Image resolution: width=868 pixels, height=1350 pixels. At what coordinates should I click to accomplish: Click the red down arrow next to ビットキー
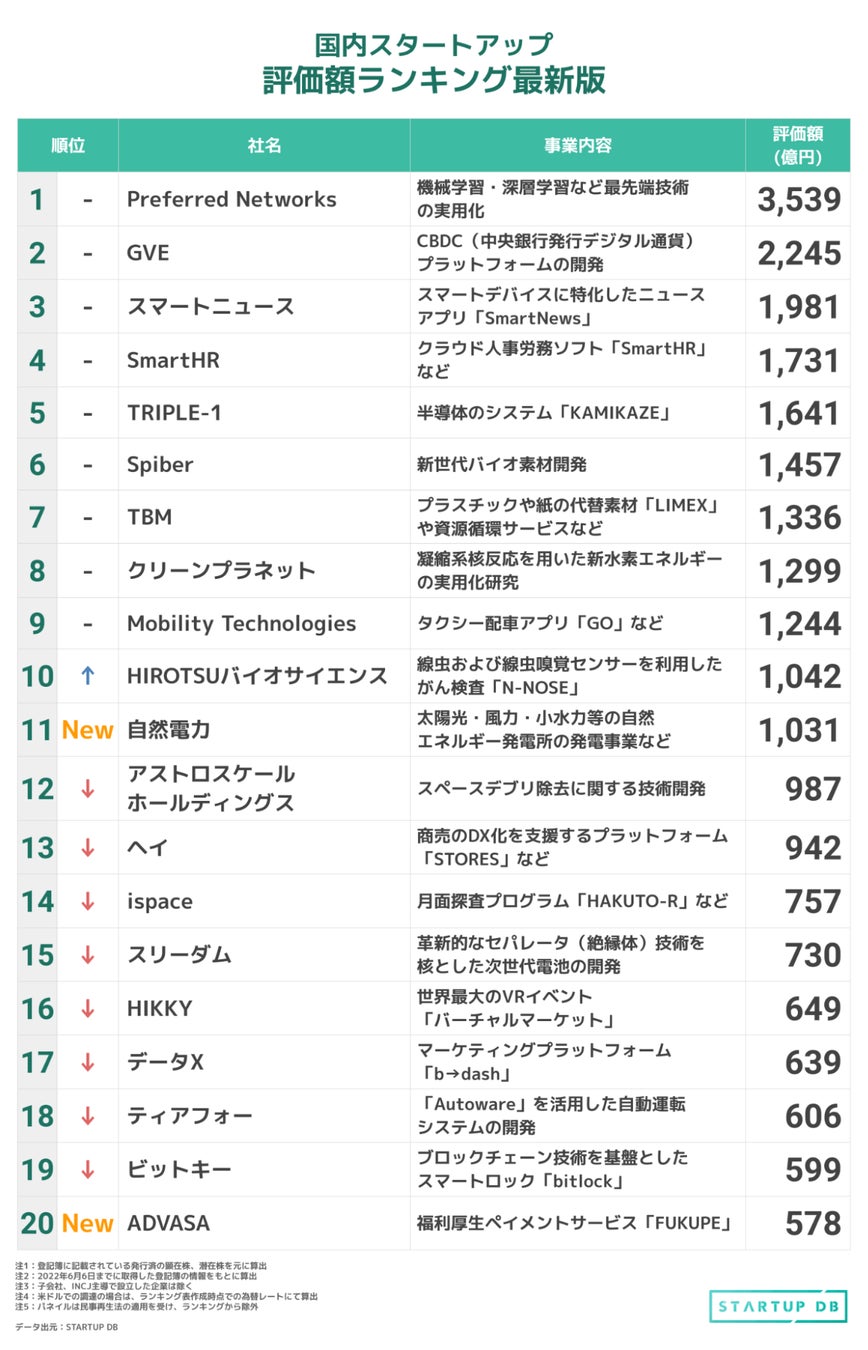point(87,1169)
